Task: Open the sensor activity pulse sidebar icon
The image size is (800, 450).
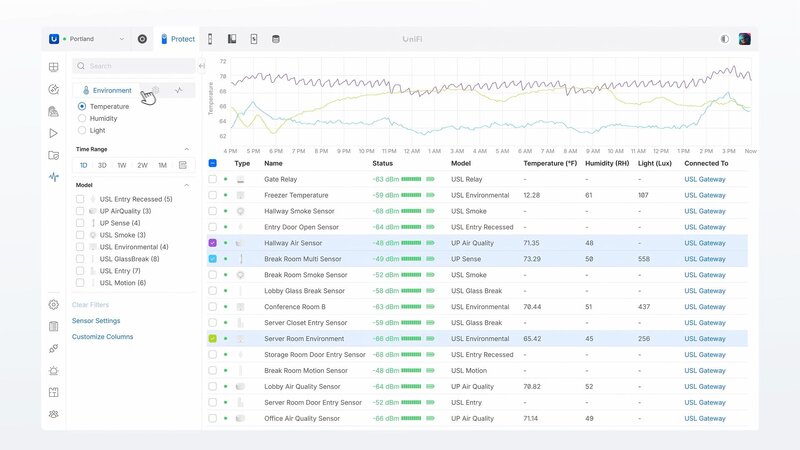Action: point(54,177)
